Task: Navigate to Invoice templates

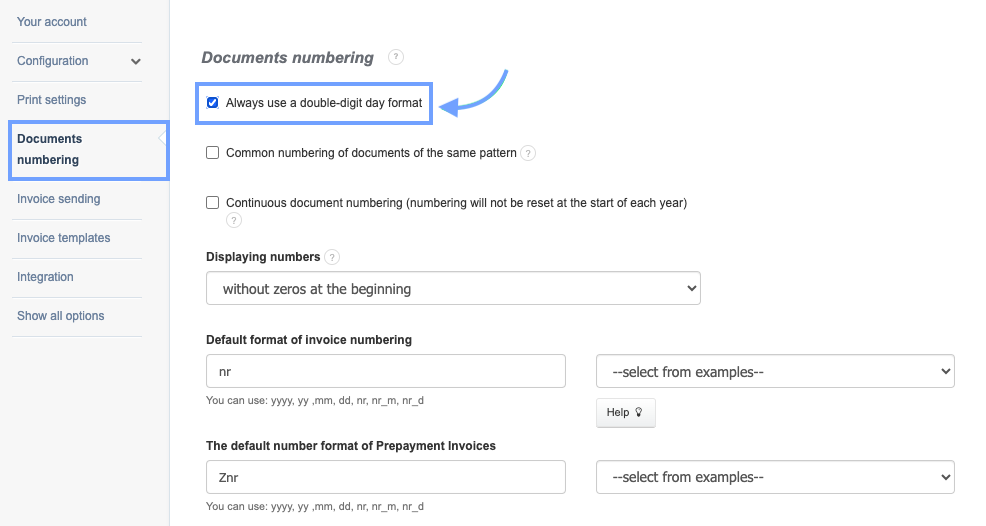Action: [x=64, y=238]
